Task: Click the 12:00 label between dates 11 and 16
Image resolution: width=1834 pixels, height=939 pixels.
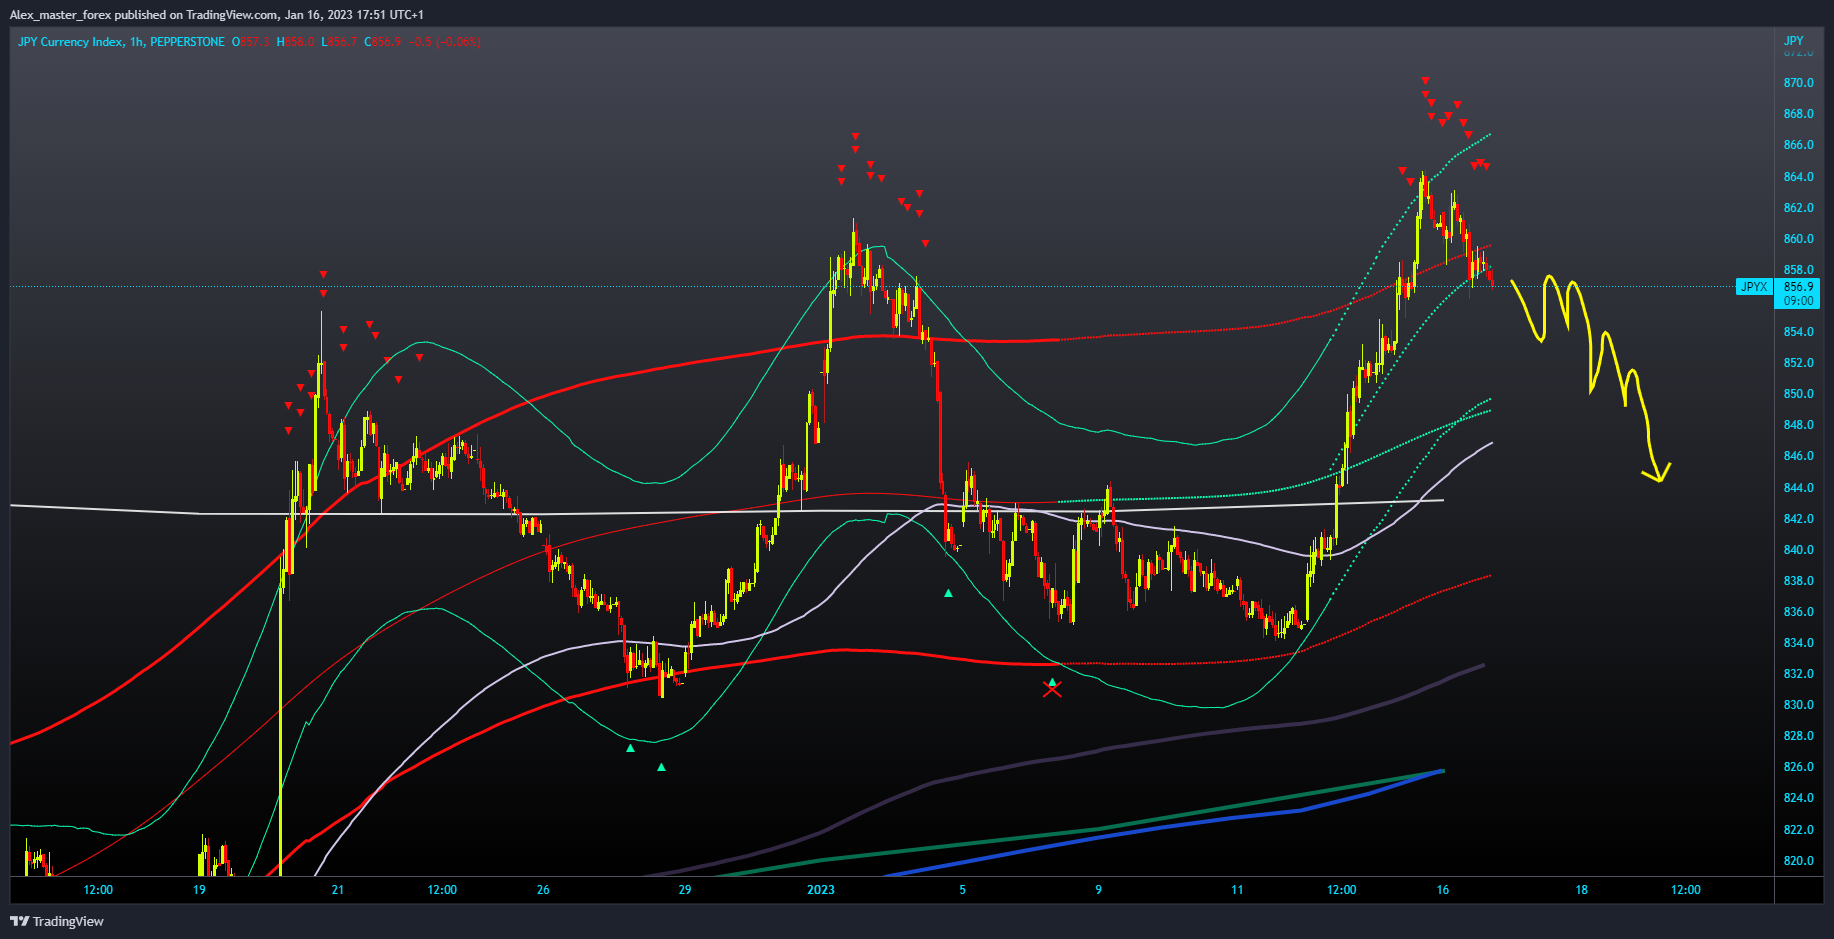Action: pos(1342,890)
